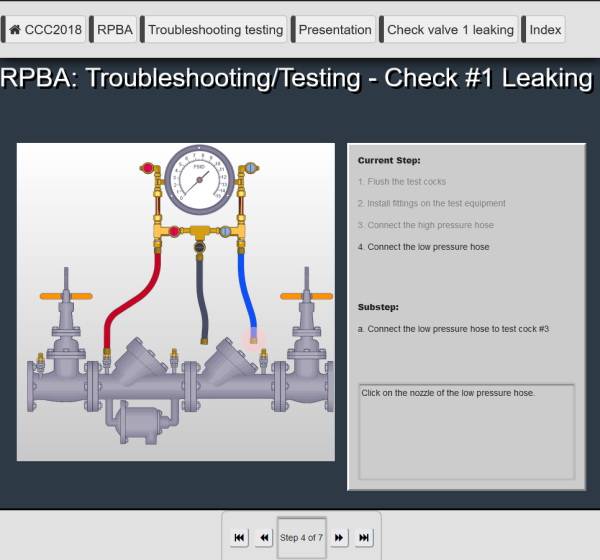Viewport: 600px width, 560px height.
Task: Go back to the previous step
Action: [263, 538]
